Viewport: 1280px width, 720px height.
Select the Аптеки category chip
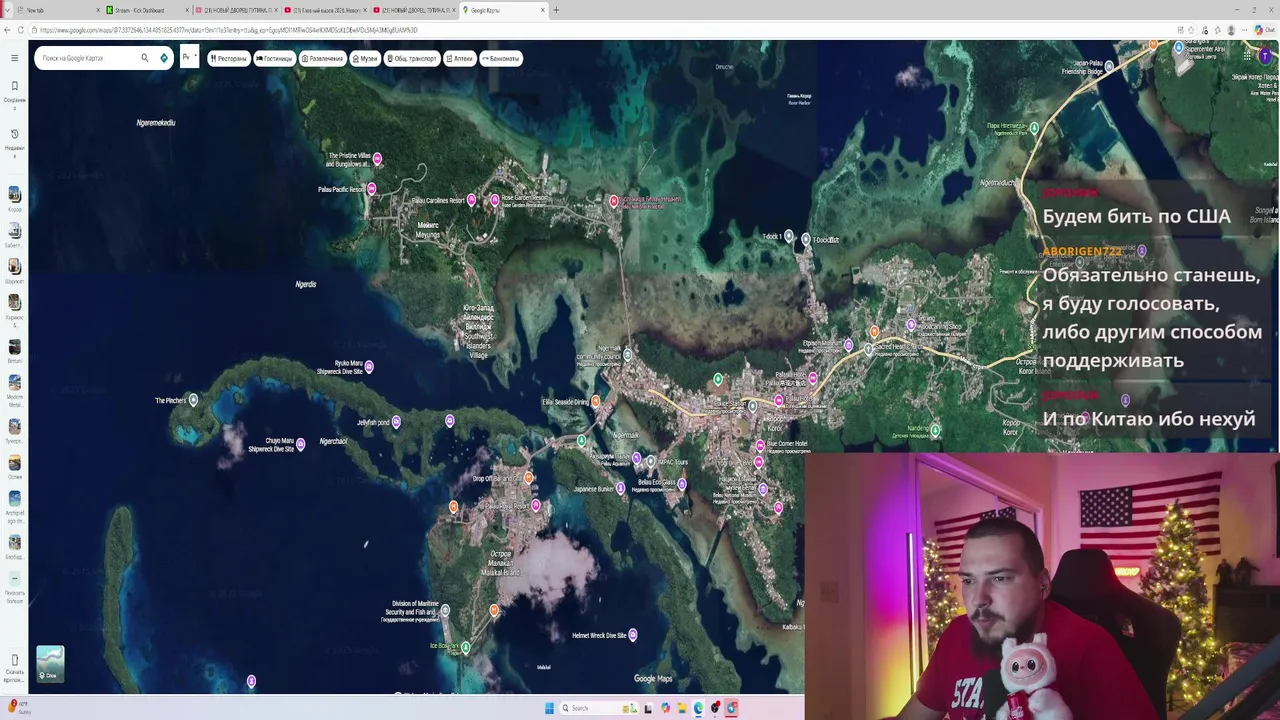tap(460, 58)
